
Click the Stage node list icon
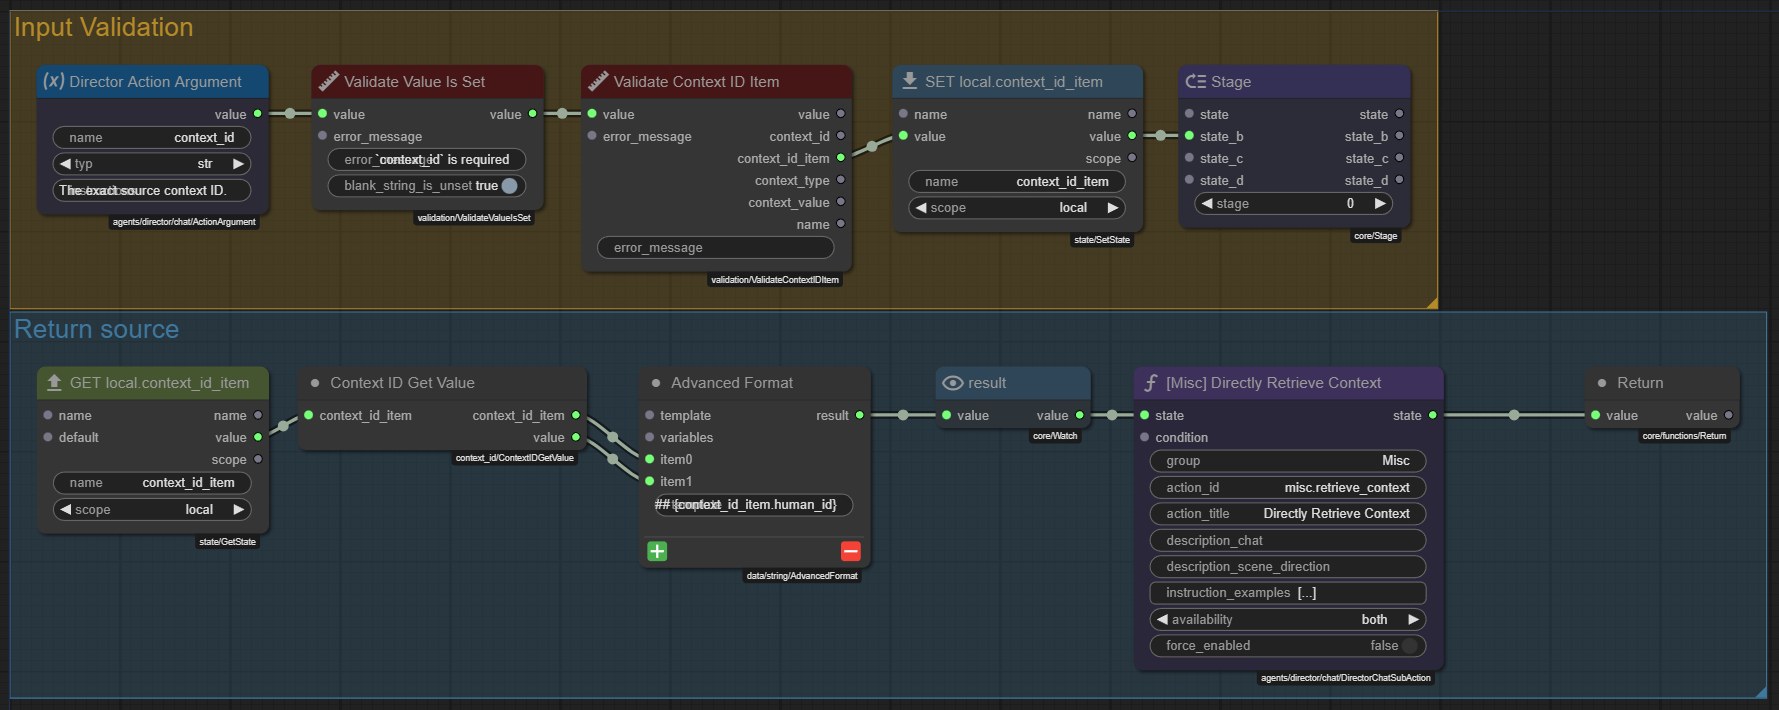point(1195,82)
